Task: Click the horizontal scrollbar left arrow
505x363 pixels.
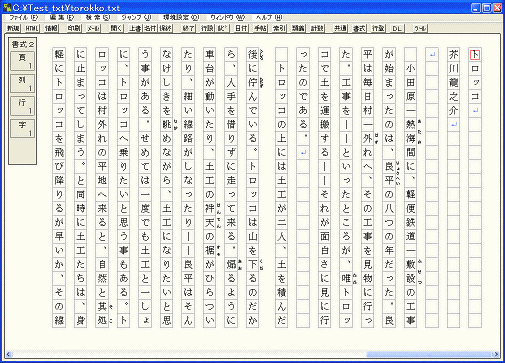Action: (x=9, y=354)
